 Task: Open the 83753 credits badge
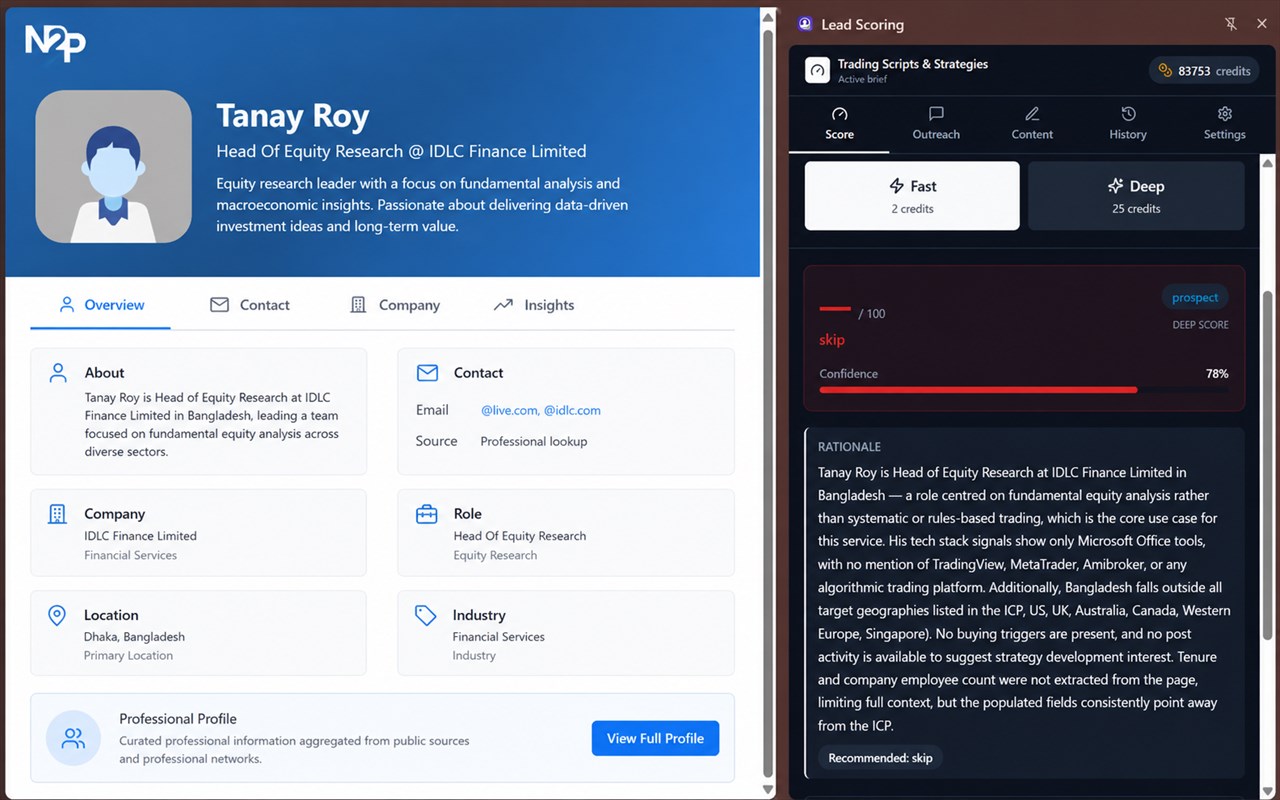1204,71
